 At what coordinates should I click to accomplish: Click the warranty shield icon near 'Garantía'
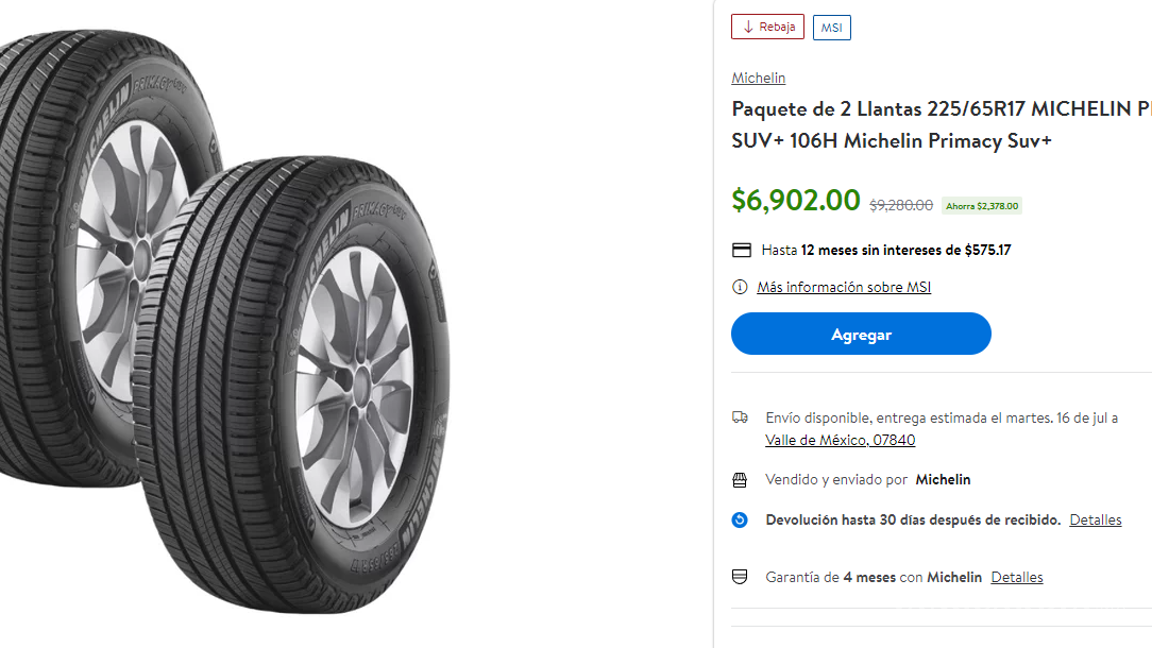(741, 576)
